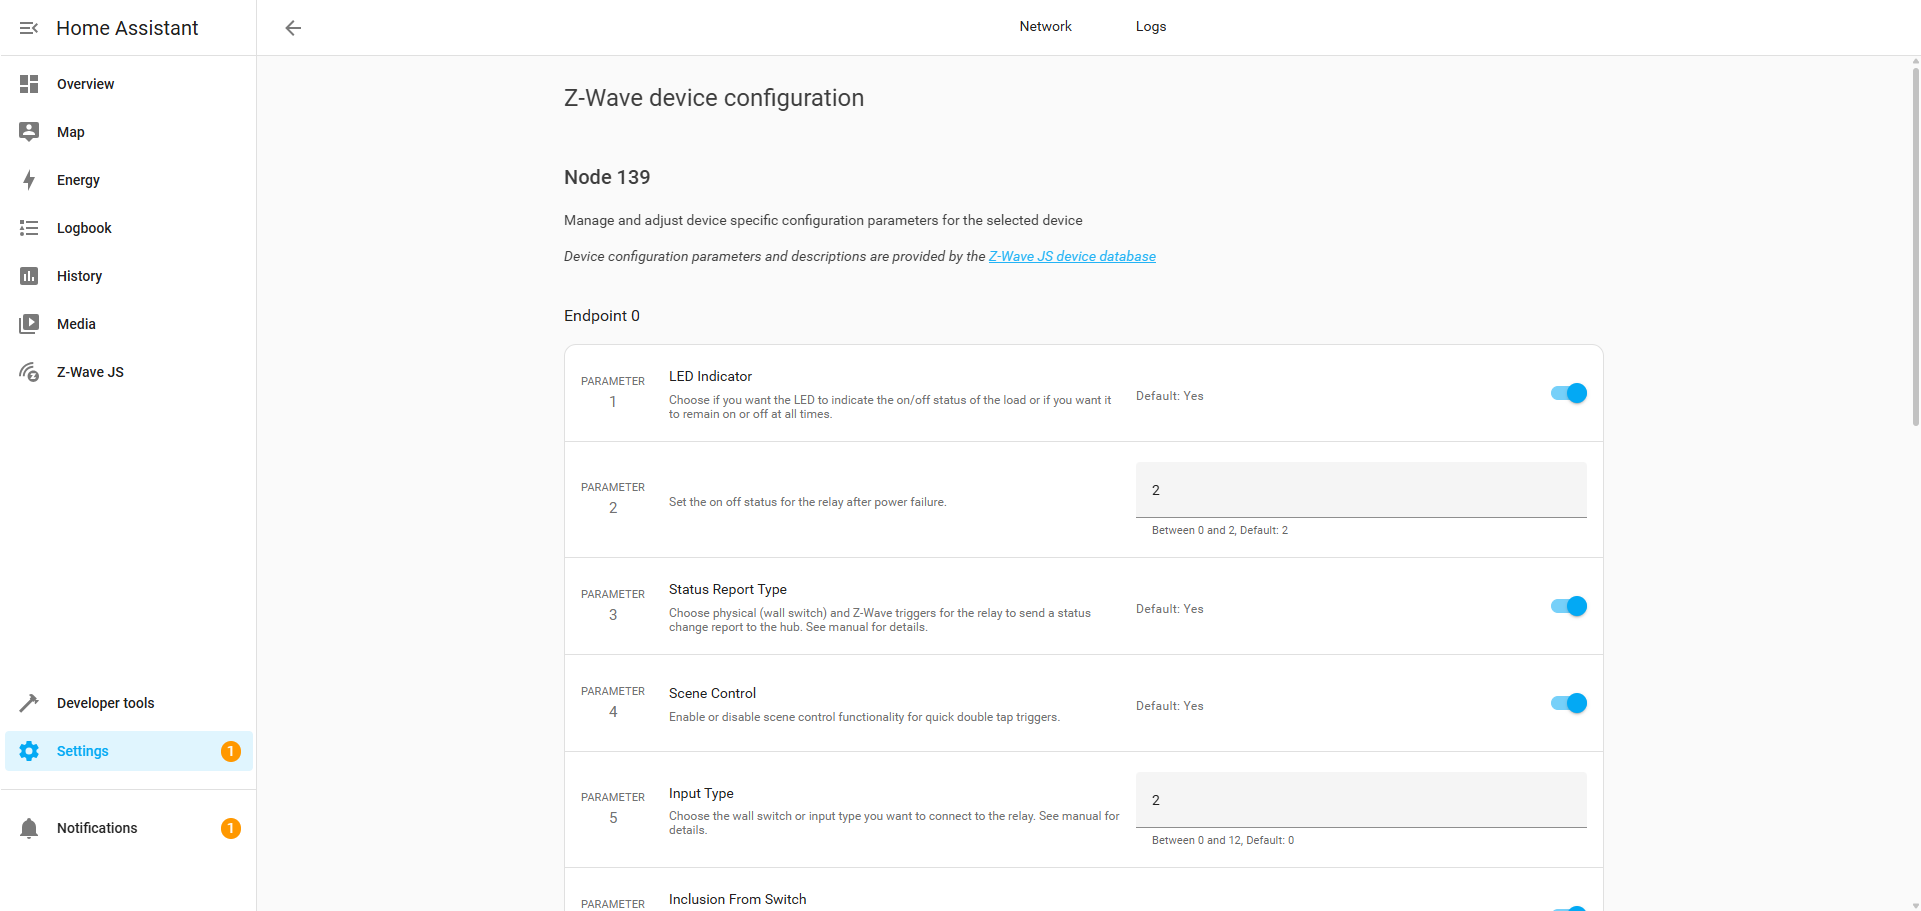This screenshot has height=911, width=1921.
Task: Click the Scene Control parameter title
Action: point(712,694)
